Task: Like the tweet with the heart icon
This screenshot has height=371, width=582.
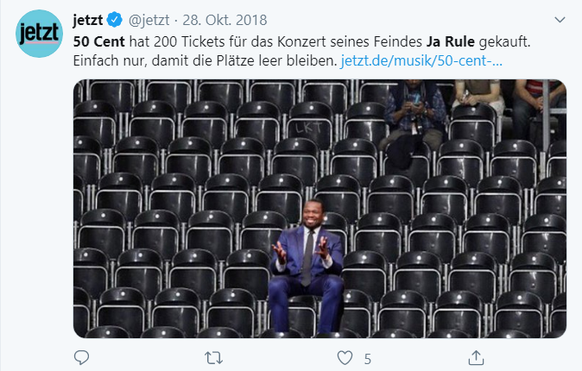Action: tap(345, 358)
